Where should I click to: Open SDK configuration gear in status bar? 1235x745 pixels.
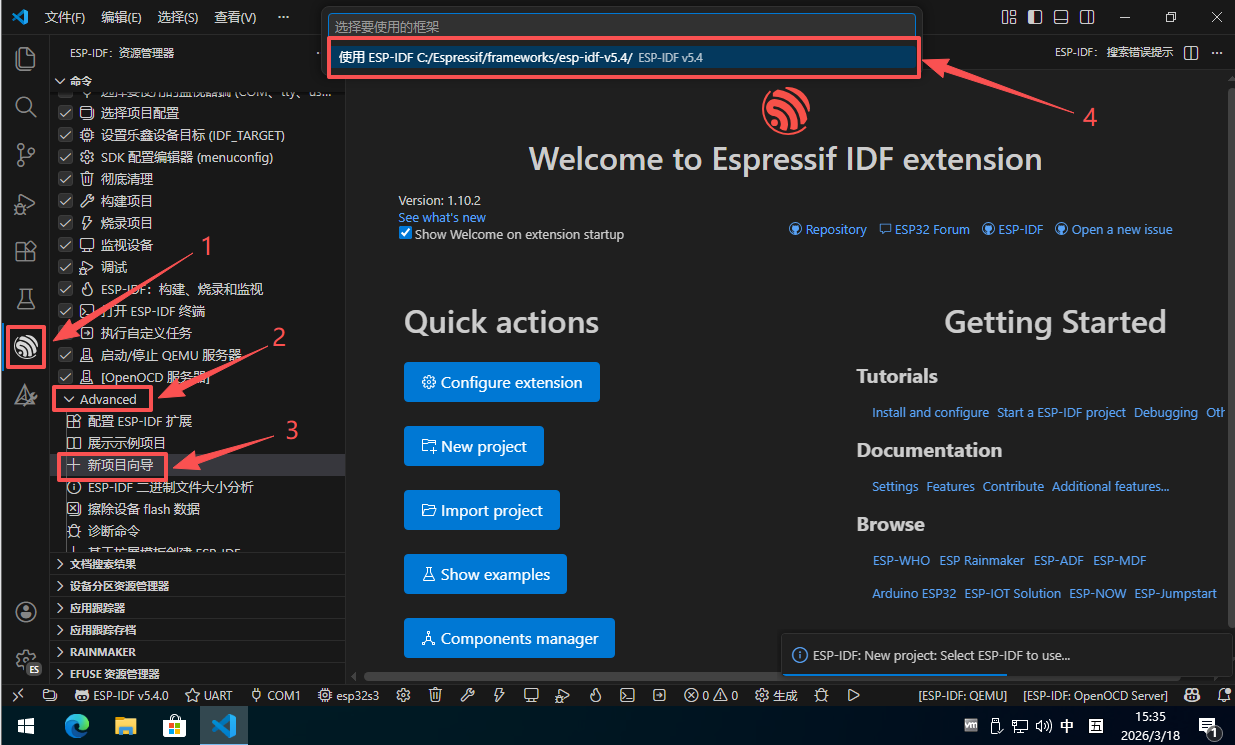coord(404,695)
